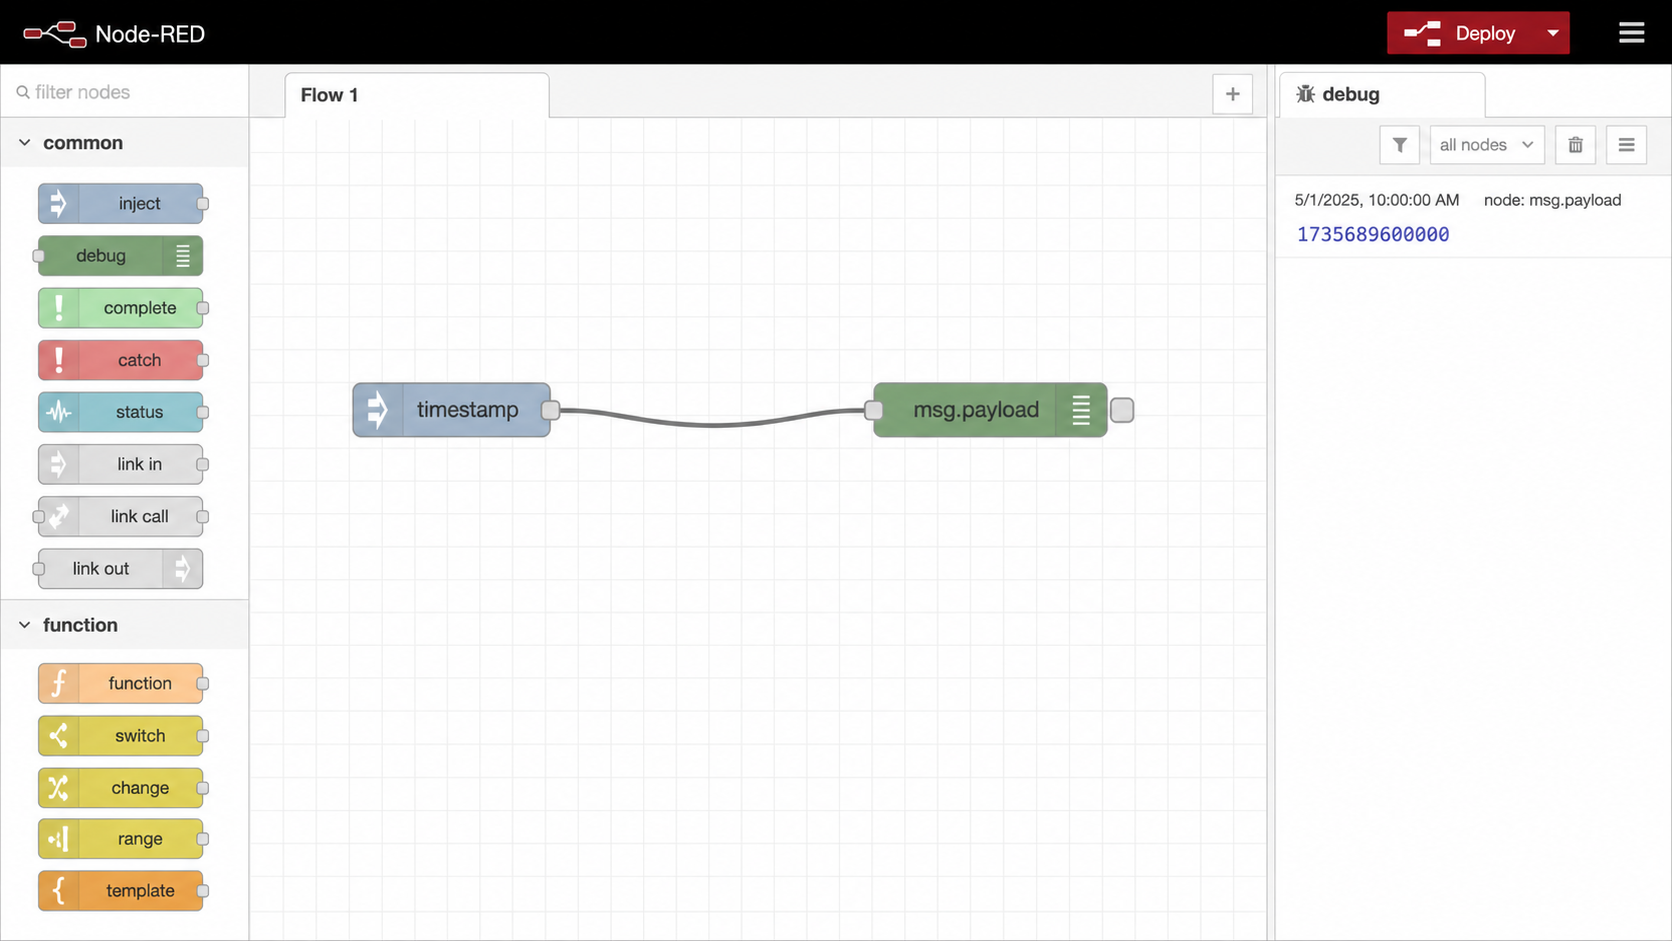Click the msg.payload node's list icon

pos(1081,410)
